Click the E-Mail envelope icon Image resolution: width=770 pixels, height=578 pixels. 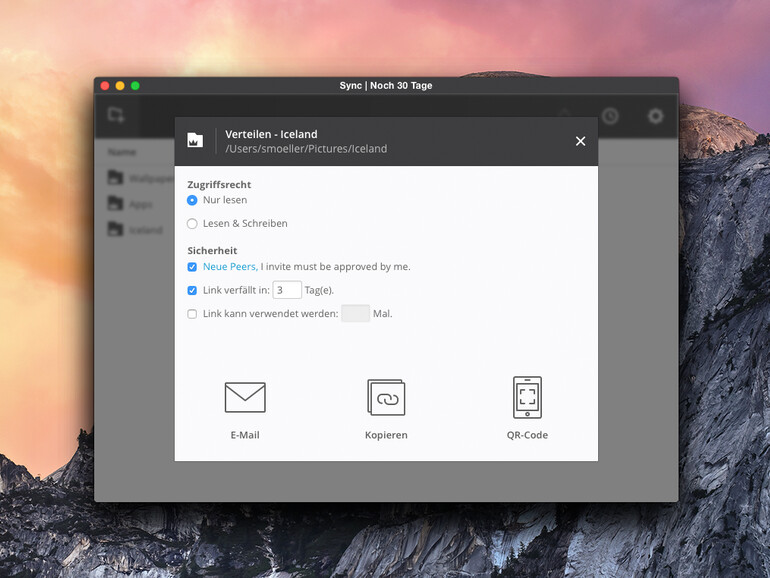pyautogui.click(x=245, y=397)
